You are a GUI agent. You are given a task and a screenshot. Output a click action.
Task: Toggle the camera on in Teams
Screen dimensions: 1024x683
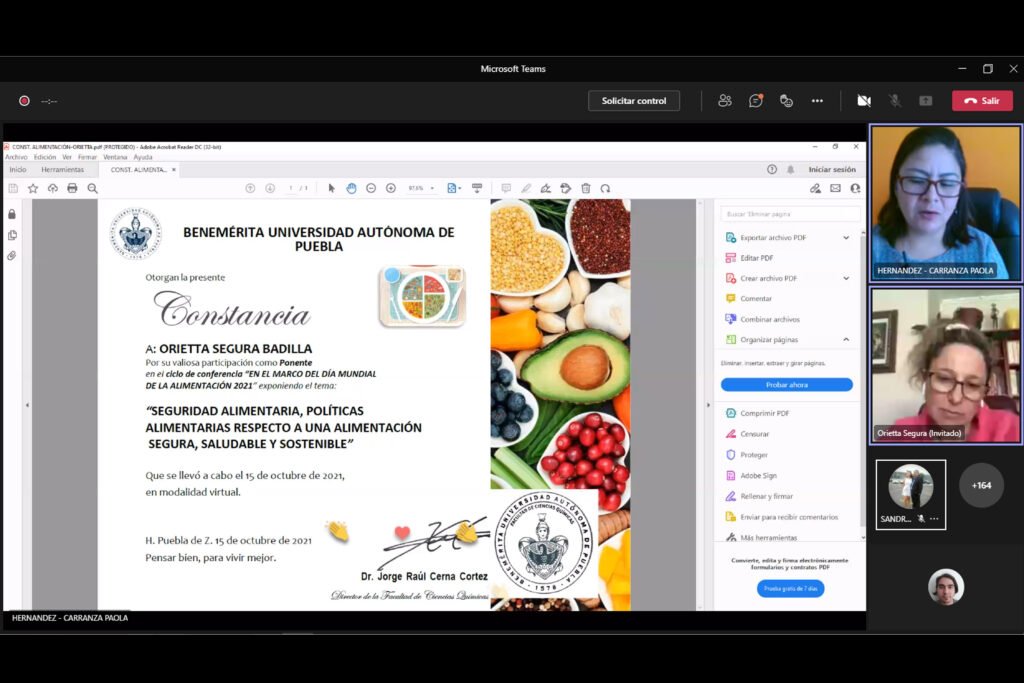[x=864, y=101]
